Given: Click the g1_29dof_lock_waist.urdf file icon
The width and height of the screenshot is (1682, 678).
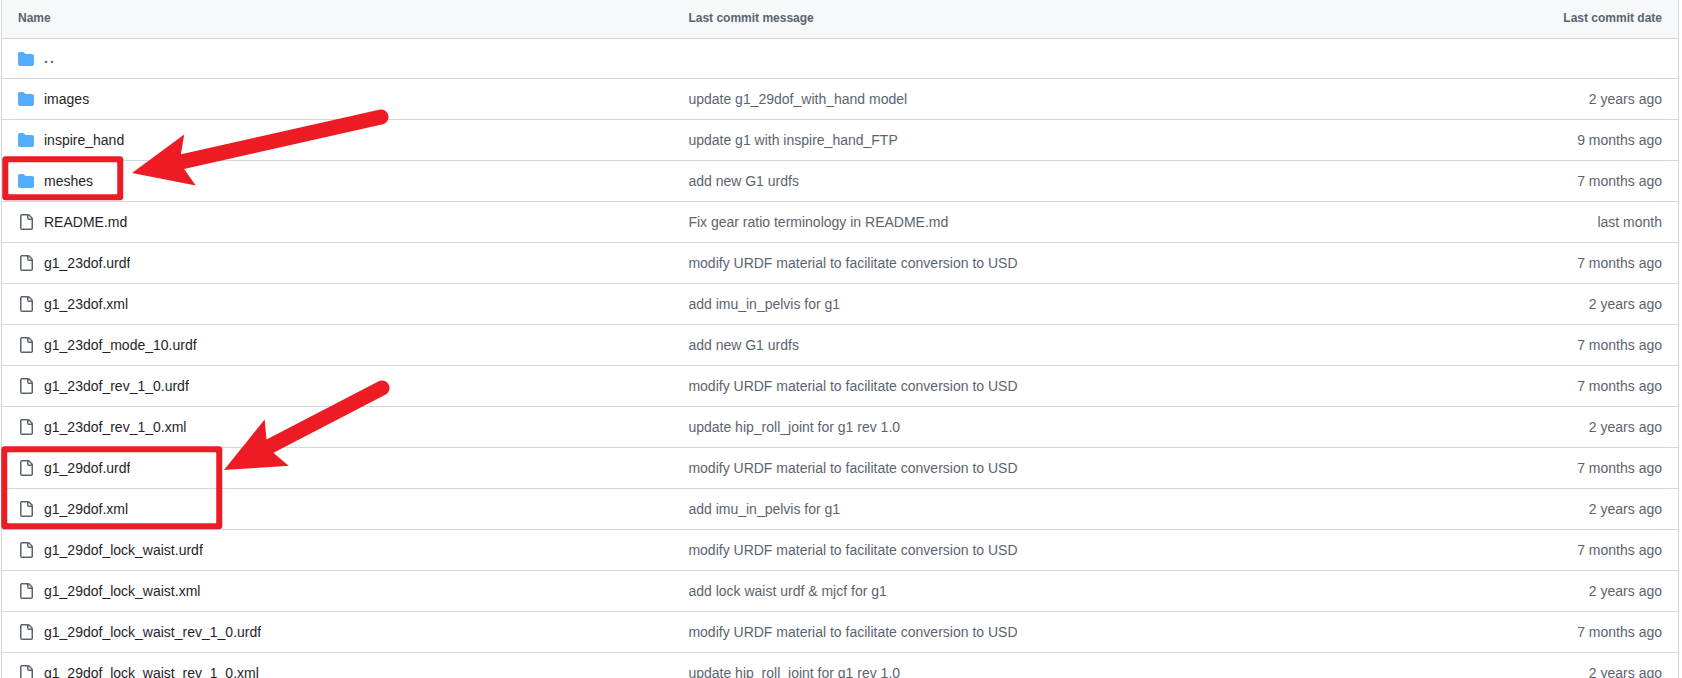Looking at the screenshot, I should click(26, 550).
